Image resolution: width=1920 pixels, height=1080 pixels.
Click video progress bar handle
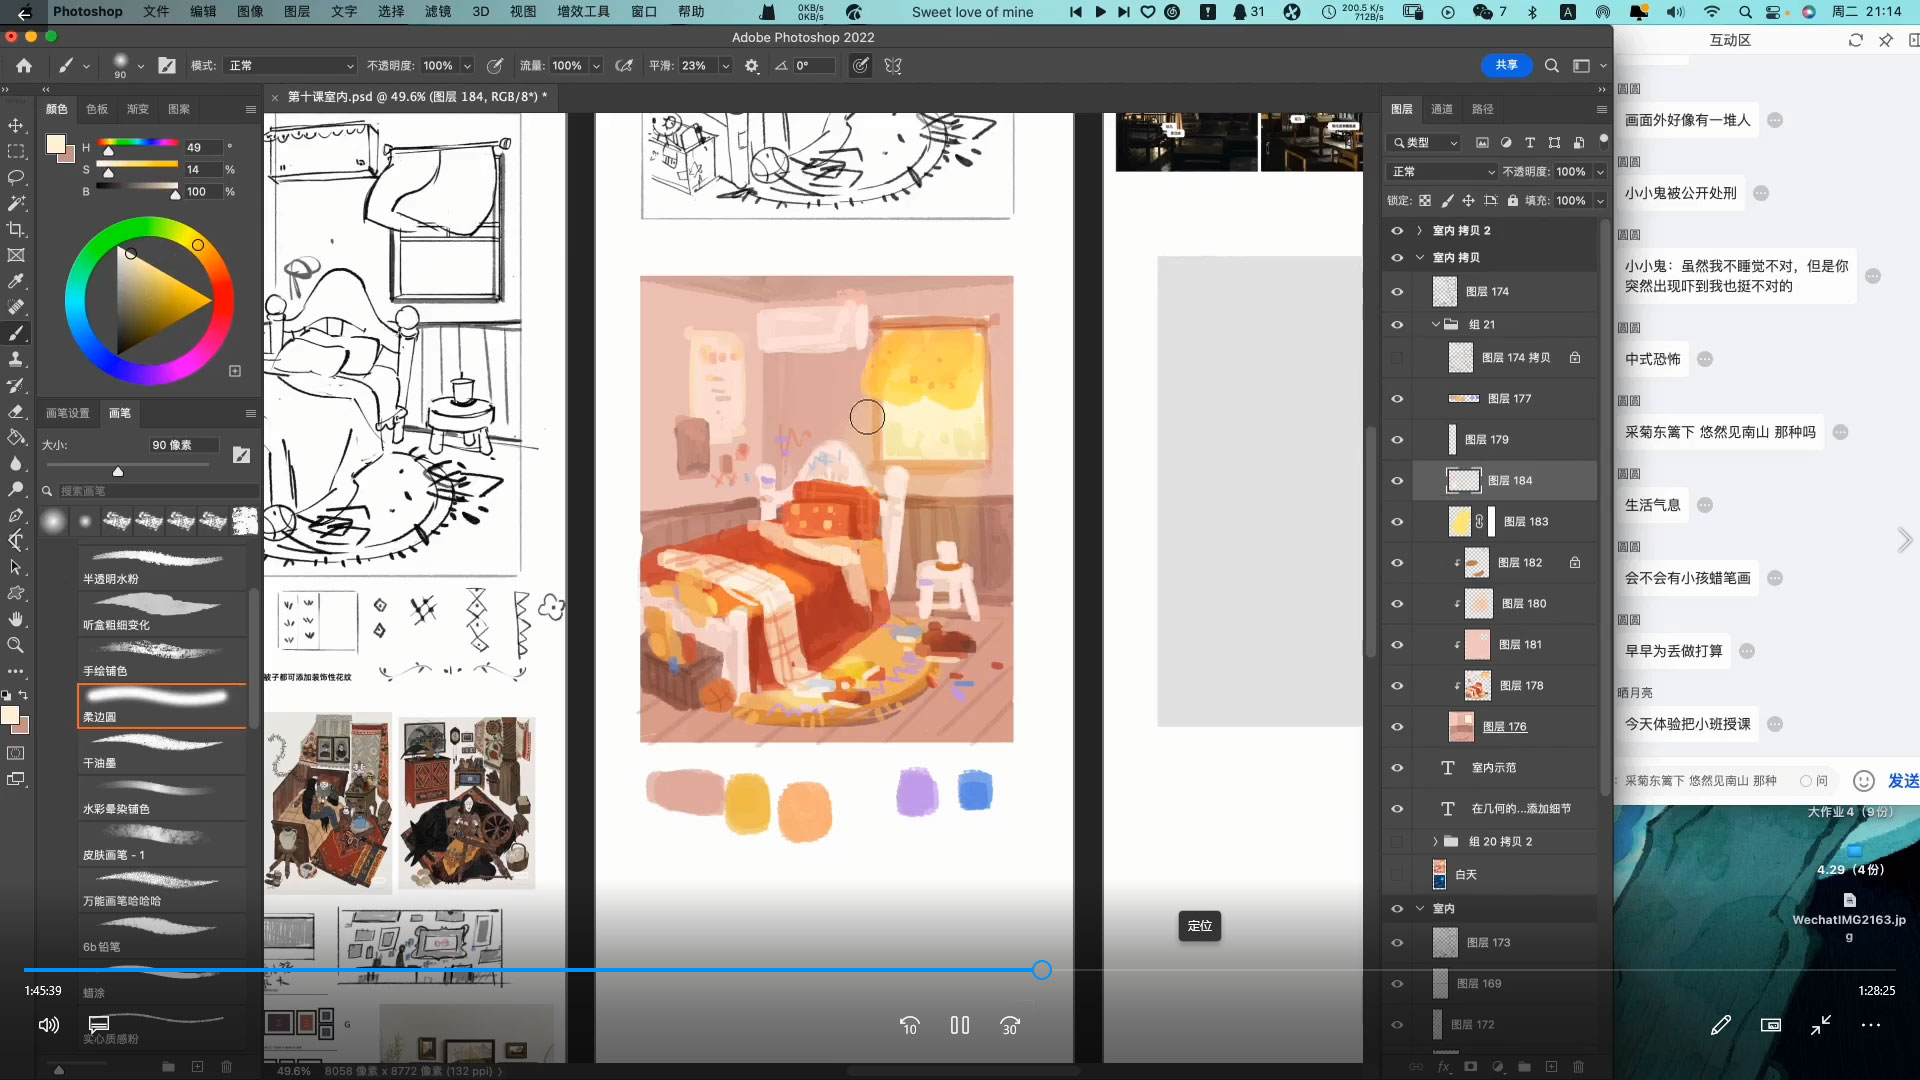pyautogui.click(x=1041, y=970)
